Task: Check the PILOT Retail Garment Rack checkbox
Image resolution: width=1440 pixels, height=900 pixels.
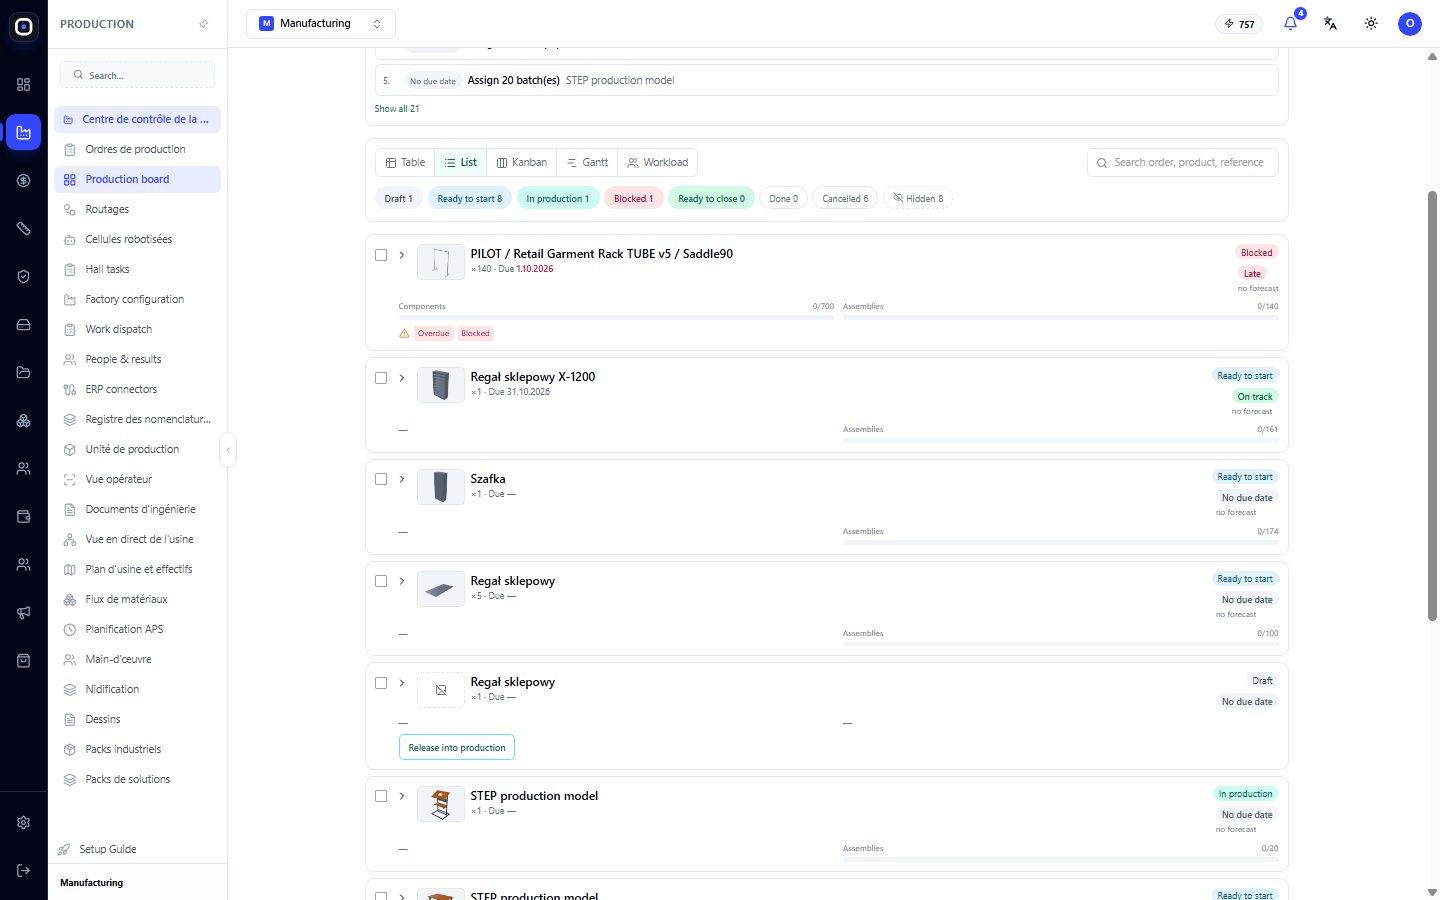Action: (x=381, y=255)
